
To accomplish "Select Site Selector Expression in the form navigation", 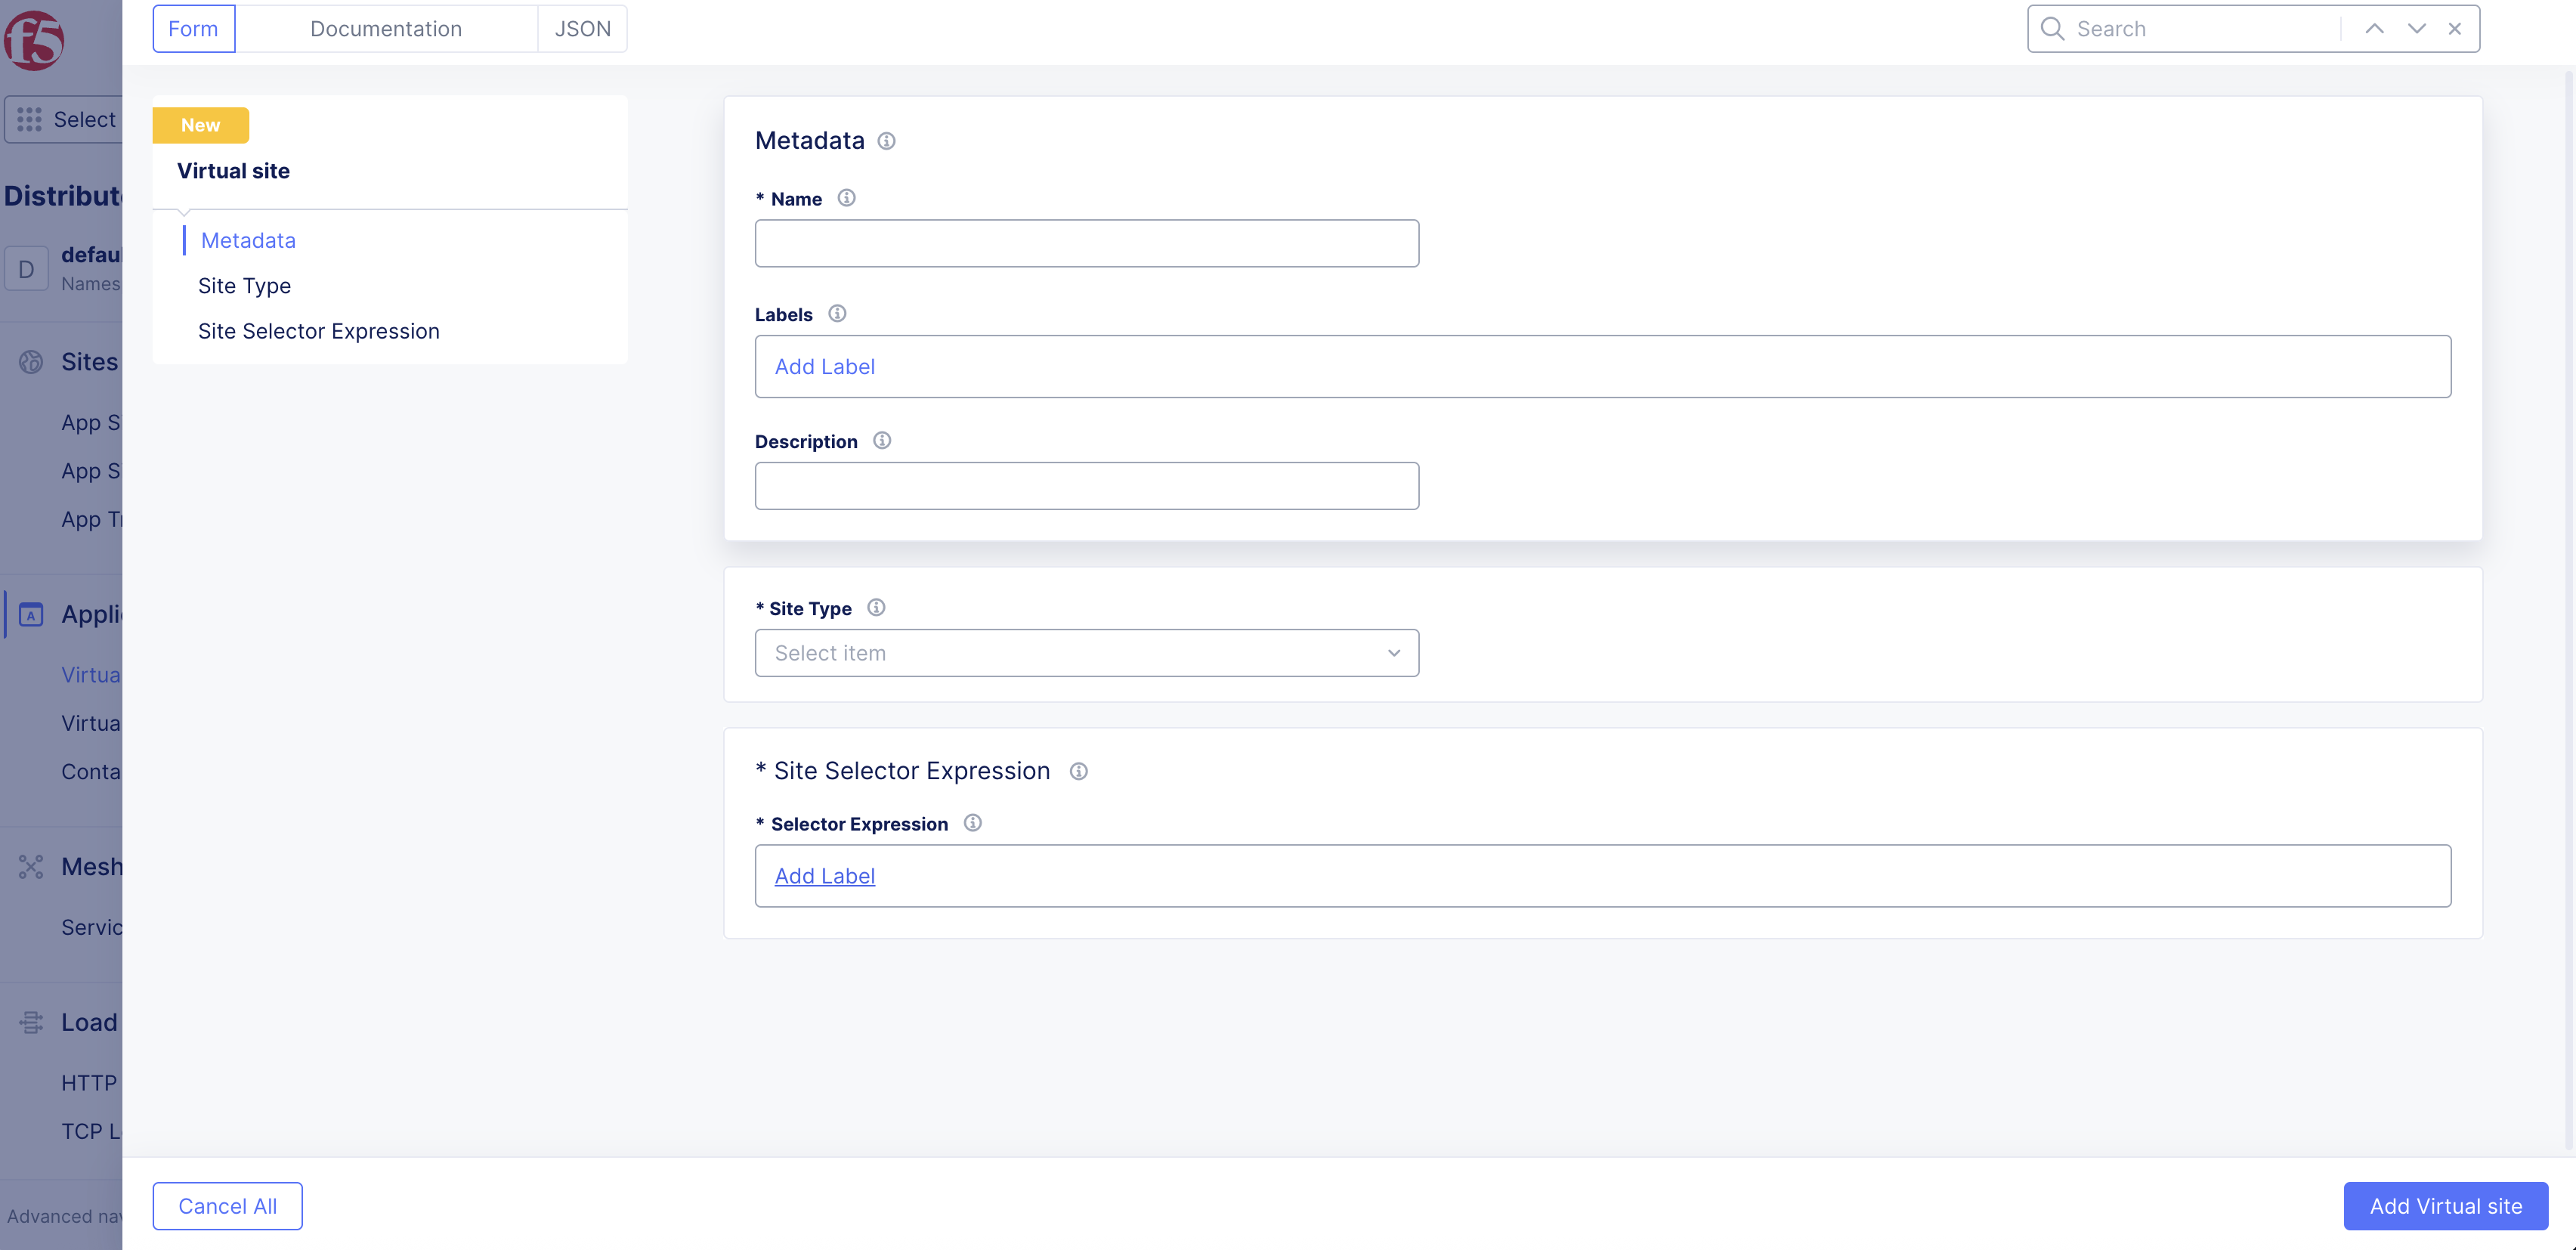I will [318, 331].
